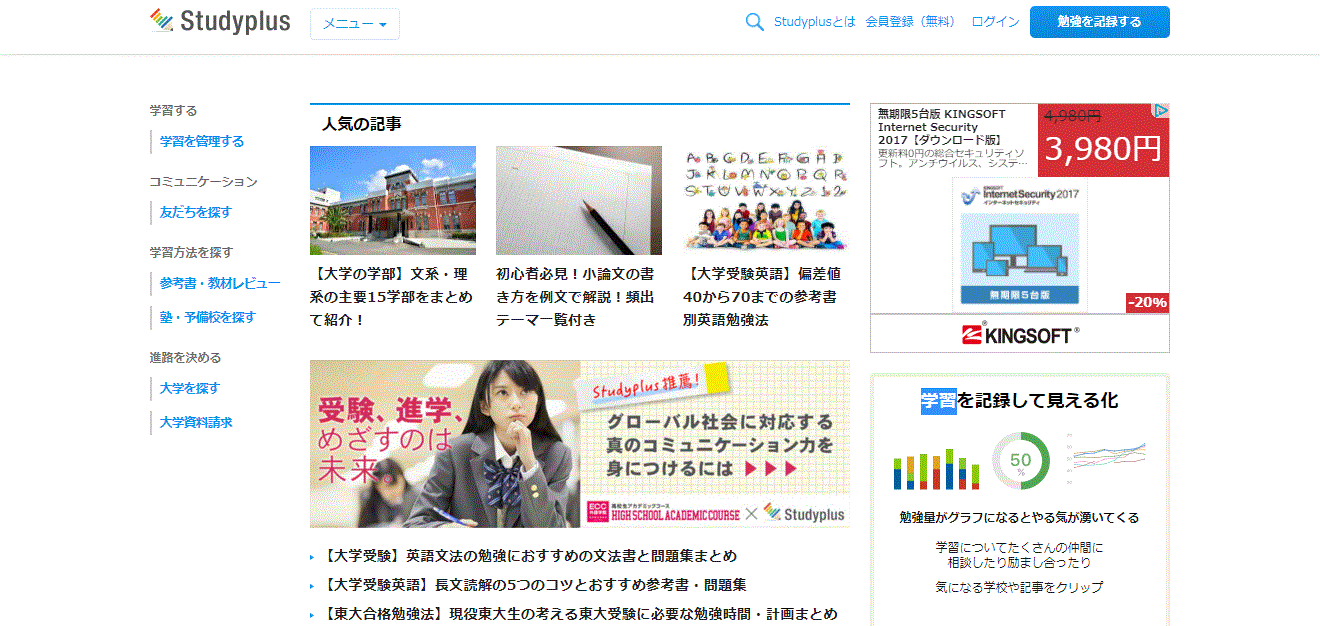The height and width of the screenshot is (626, 1320).
Task: Open the Studyplusとは link
Action: pos(814,22)
